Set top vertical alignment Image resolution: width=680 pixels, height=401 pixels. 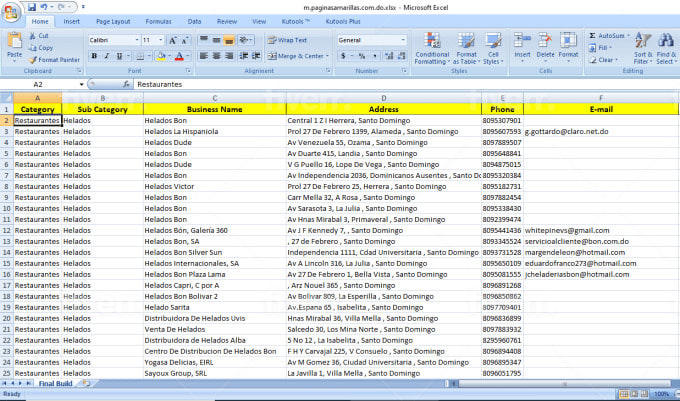tap(203, 40)
